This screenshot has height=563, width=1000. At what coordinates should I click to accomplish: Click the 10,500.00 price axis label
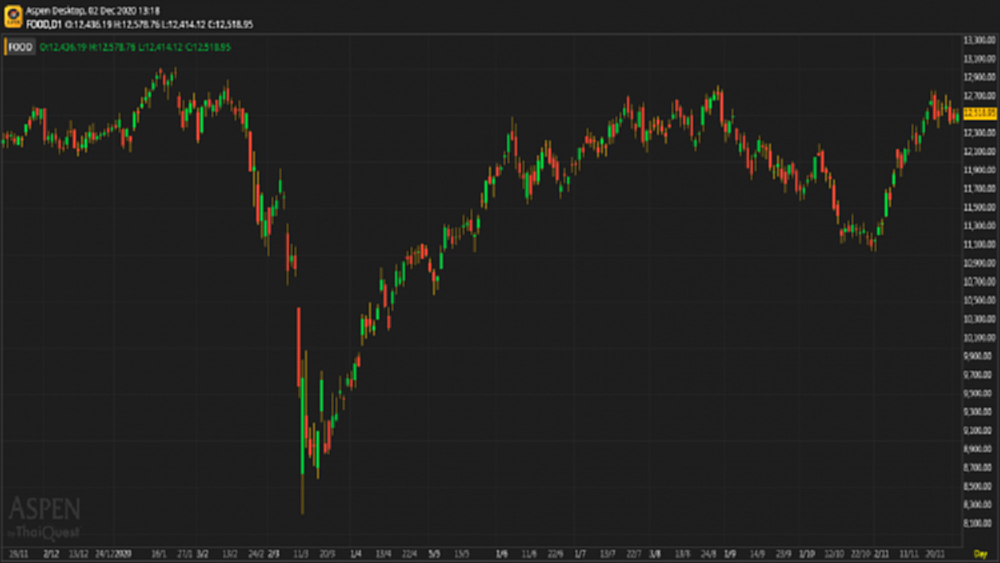point(980,300)
